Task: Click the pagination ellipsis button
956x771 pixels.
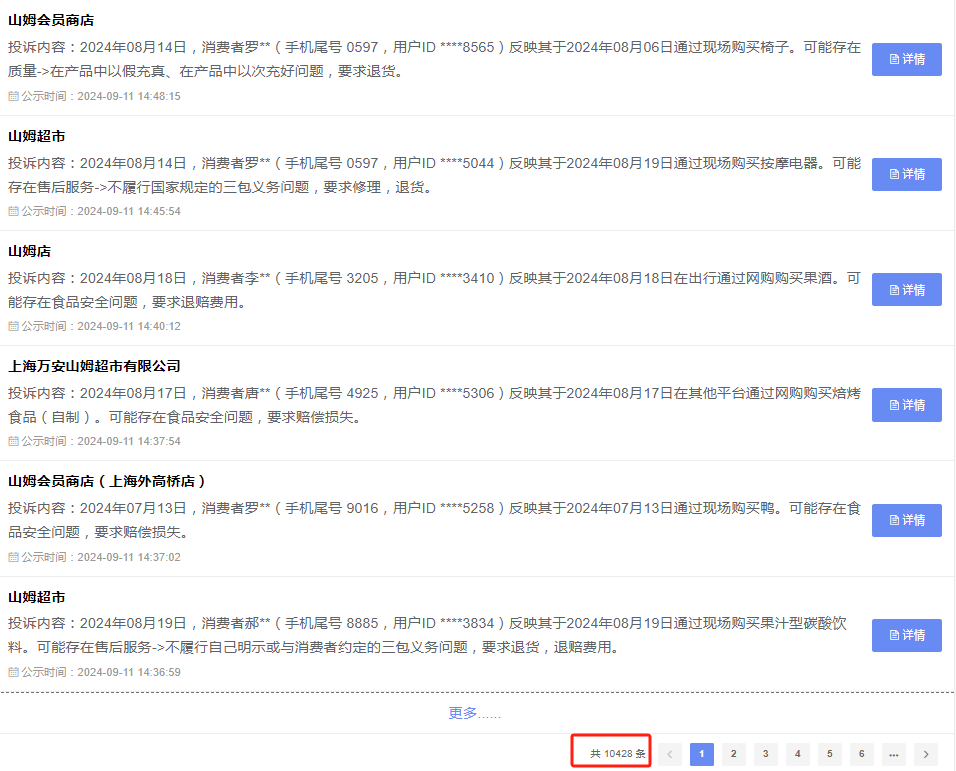Action: [893, 753]
